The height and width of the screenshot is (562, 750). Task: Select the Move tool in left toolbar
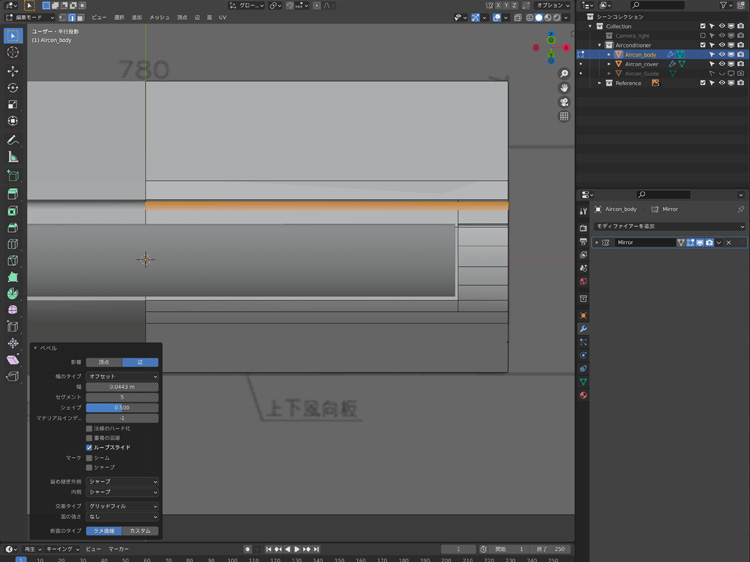(13, 71)
